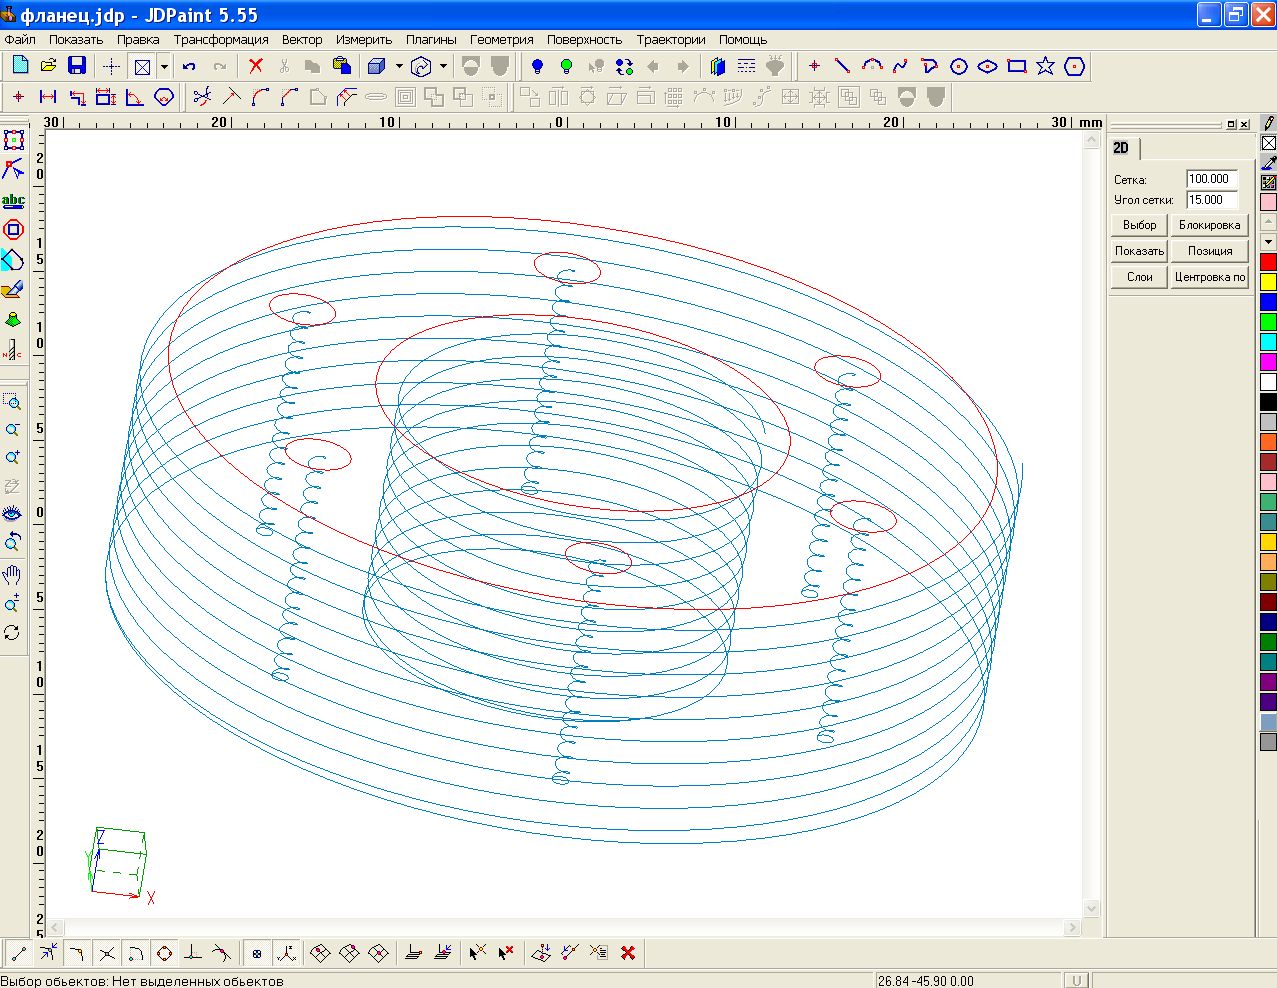The height and width of the screenshot is (988, 1277).
Task: Click the red X delete icon
Action: point(256,66)
